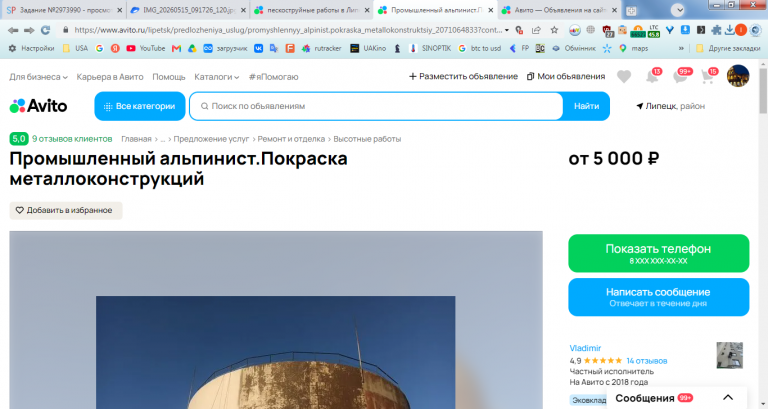Viewport: 768px width, 409px height.
Task: Expand the Для бизнеса dropdown
Action: (x=38, y=77)
